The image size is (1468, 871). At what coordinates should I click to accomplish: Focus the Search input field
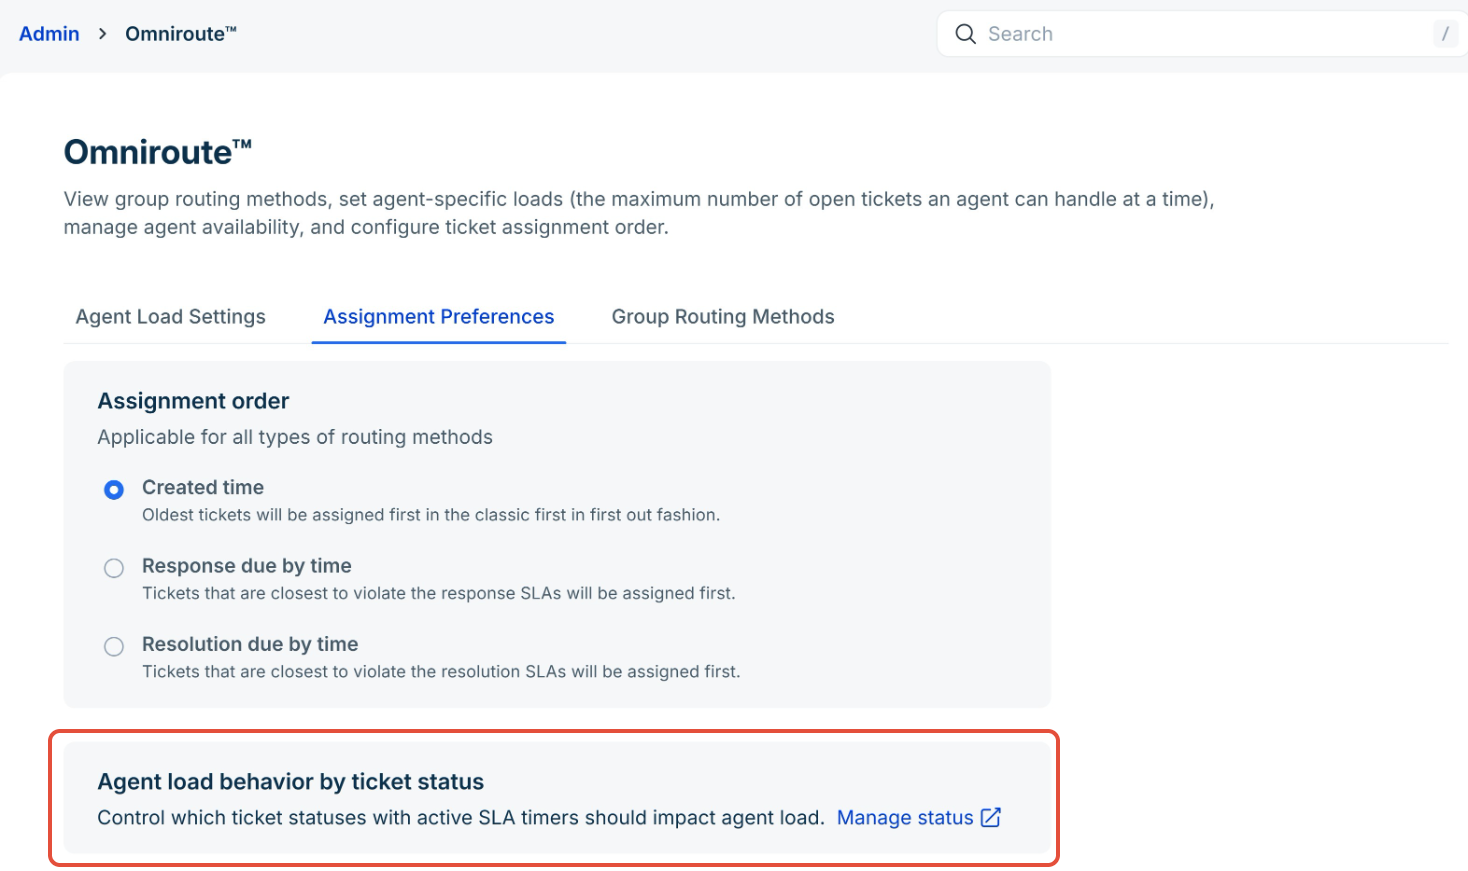coord(1203,34)
